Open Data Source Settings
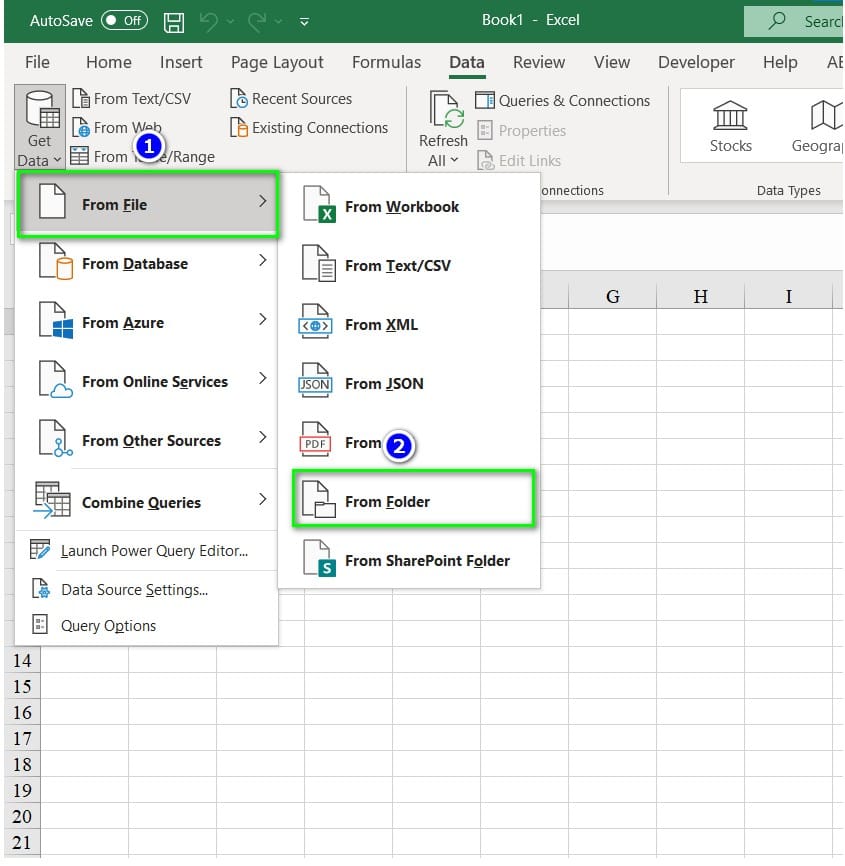Viewport: 845px width, 866px height. pos(146,590)
